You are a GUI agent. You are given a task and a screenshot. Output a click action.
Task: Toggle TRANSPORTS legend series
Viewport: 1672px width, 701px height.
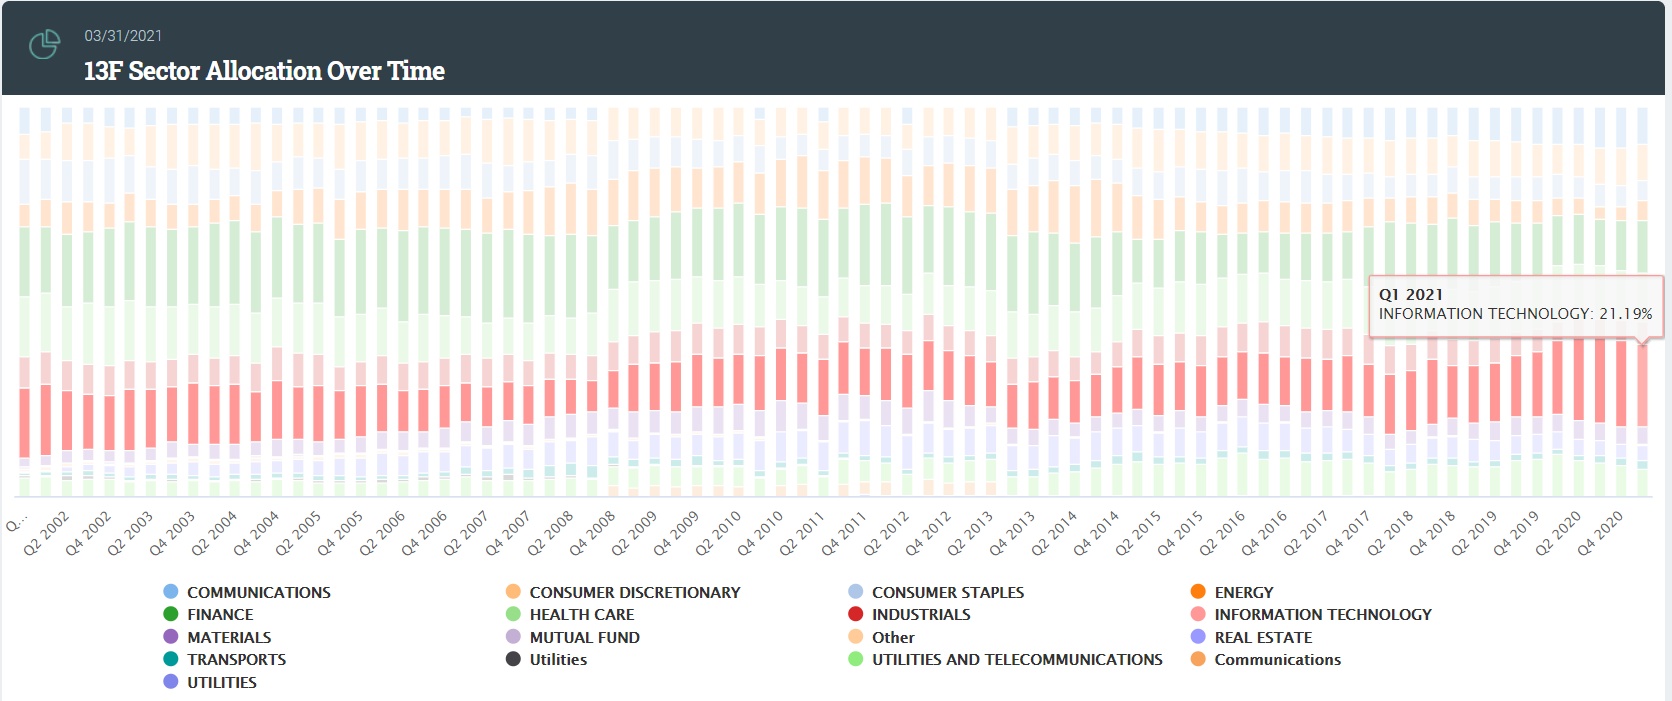tap(225, 659)
